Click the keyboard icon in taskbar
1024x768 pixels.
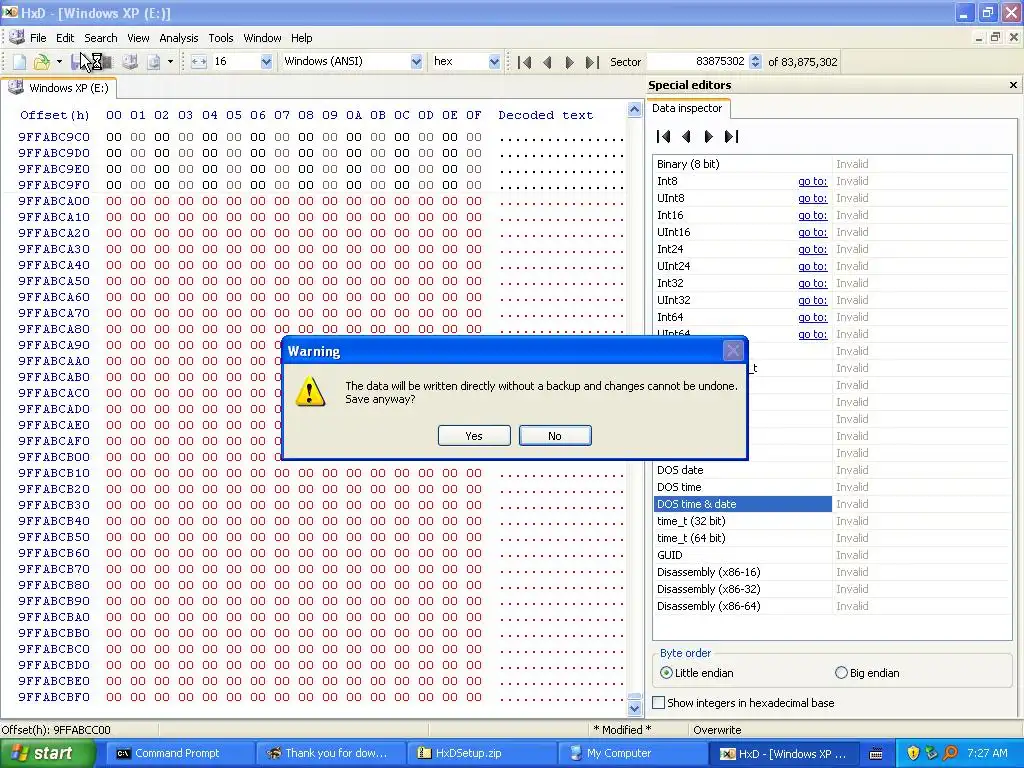tap(876, 754)
